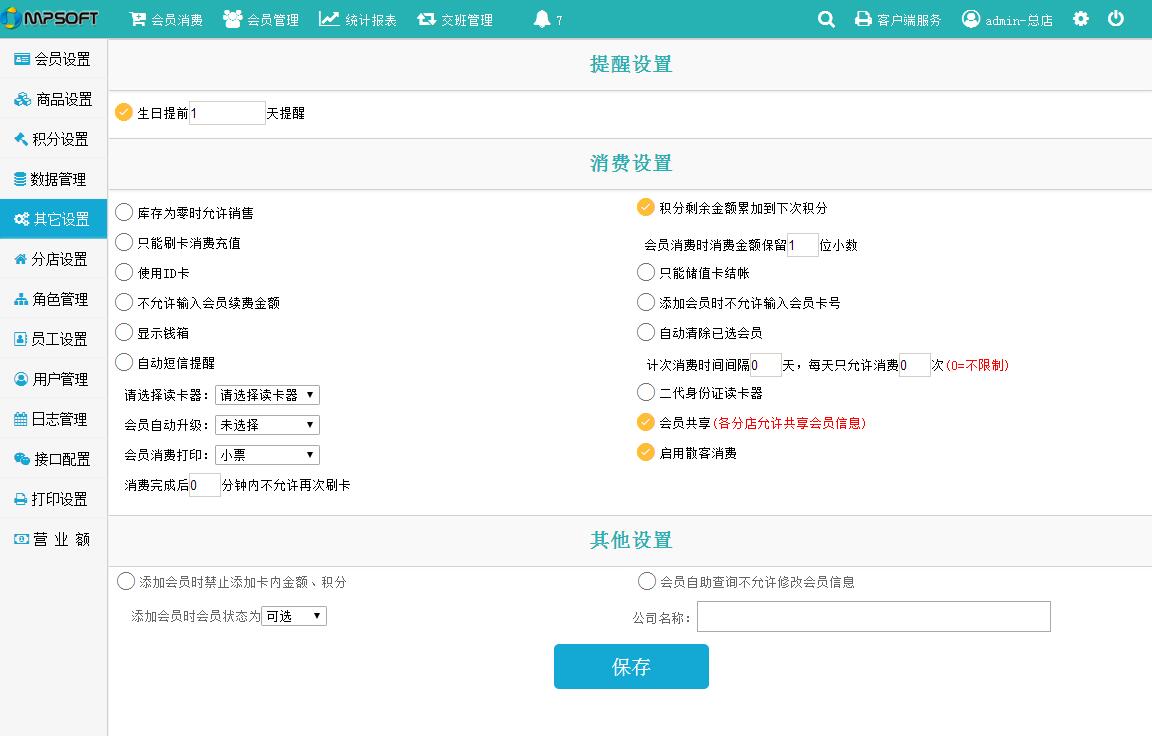Screen dimensions: 1152x736
Task: Click the search magnifier icon
Action: 826,19
